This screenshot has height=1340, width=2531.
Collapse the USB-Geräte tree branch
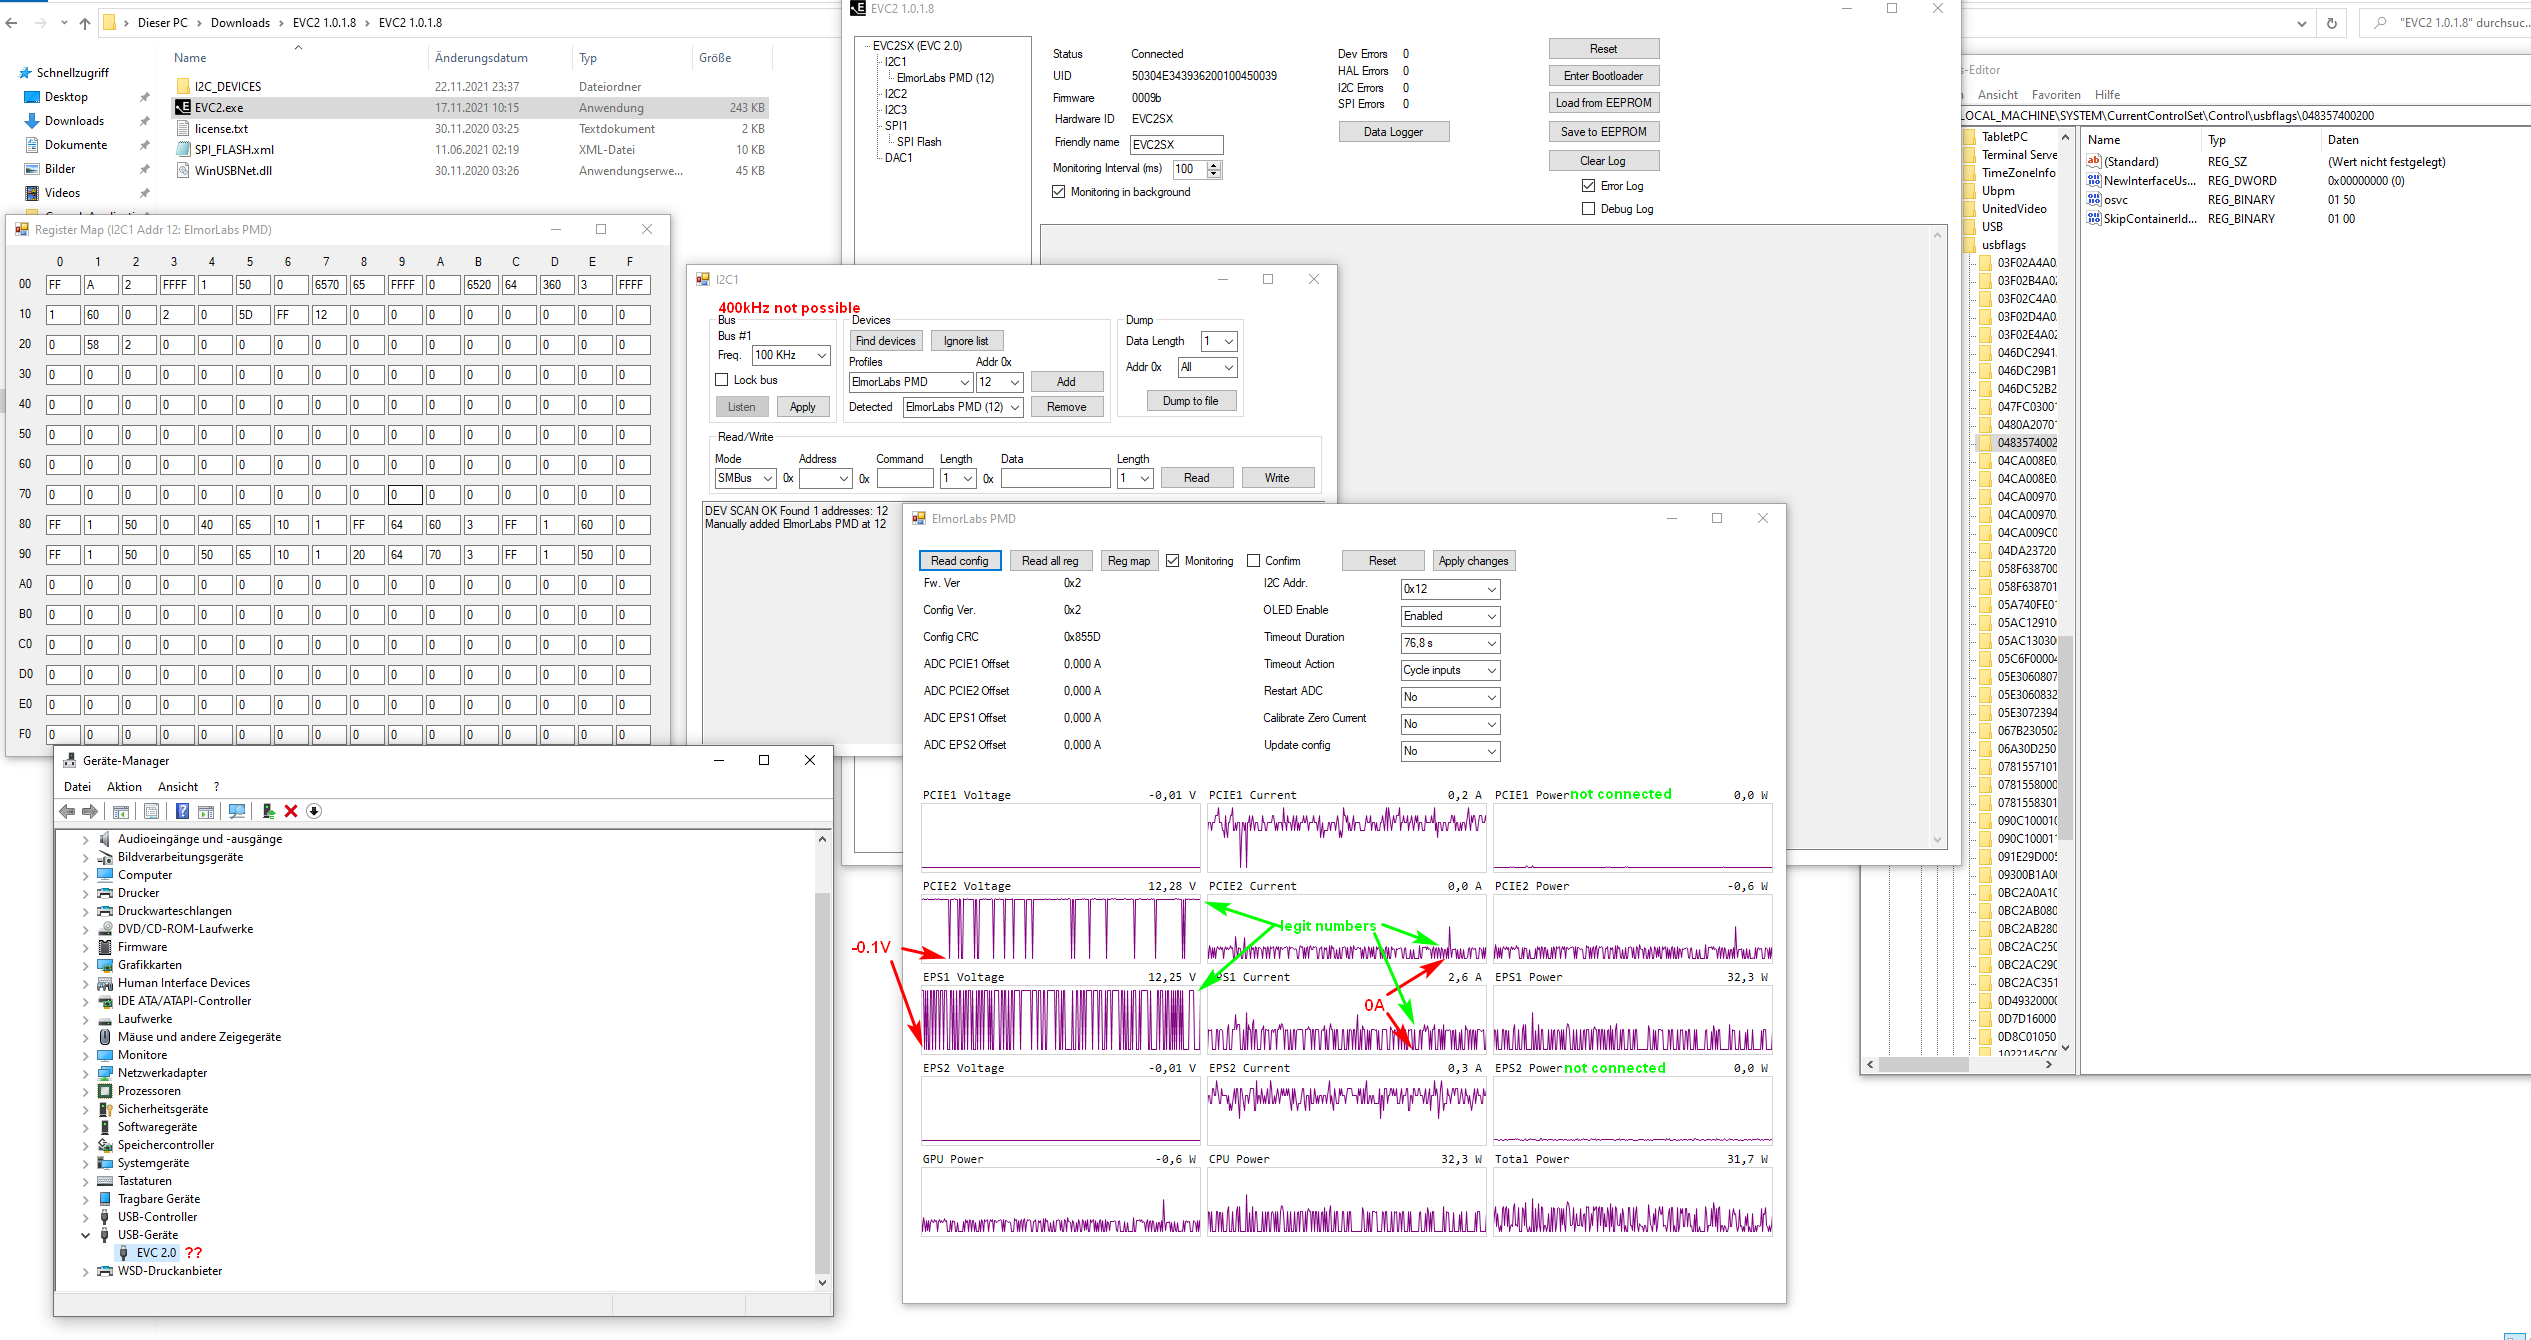[86, 1234]
